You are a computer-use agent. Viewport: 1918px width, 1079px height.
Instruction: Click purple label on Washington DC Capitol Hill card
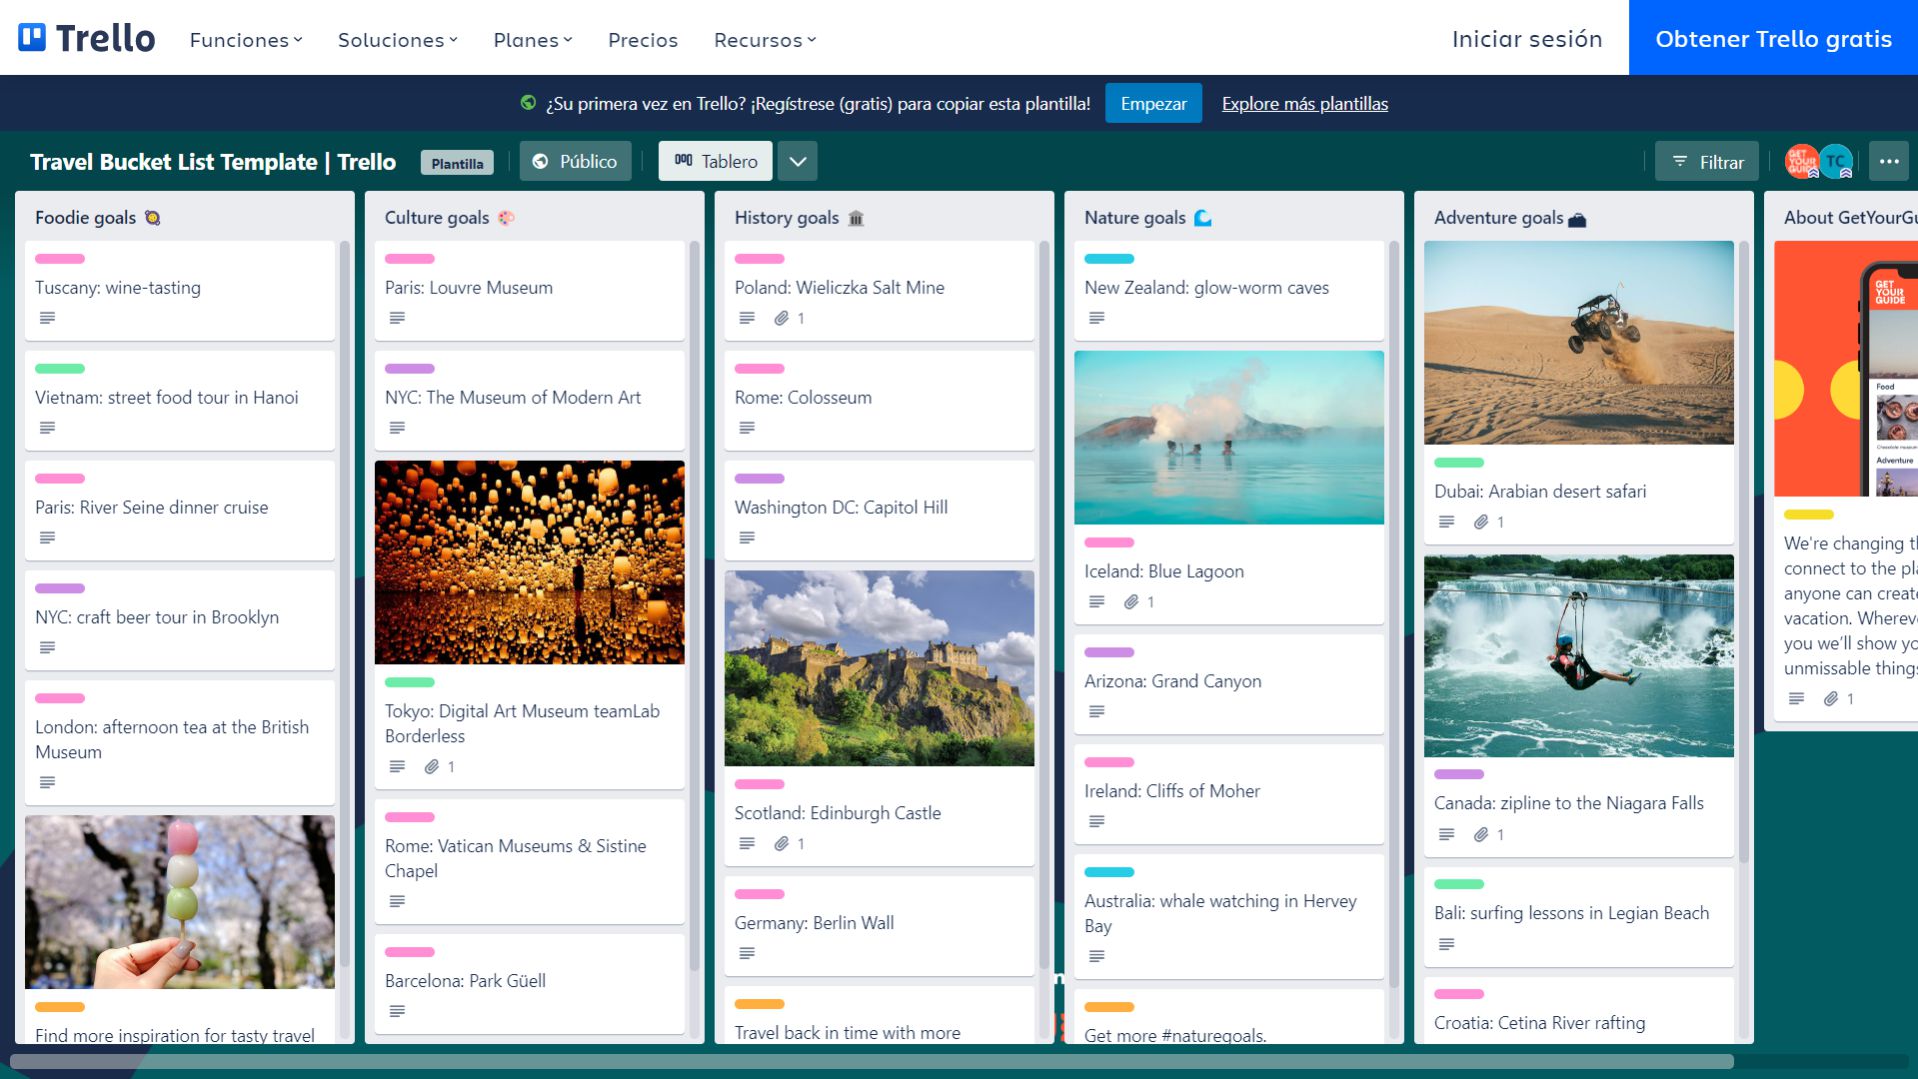759,478
